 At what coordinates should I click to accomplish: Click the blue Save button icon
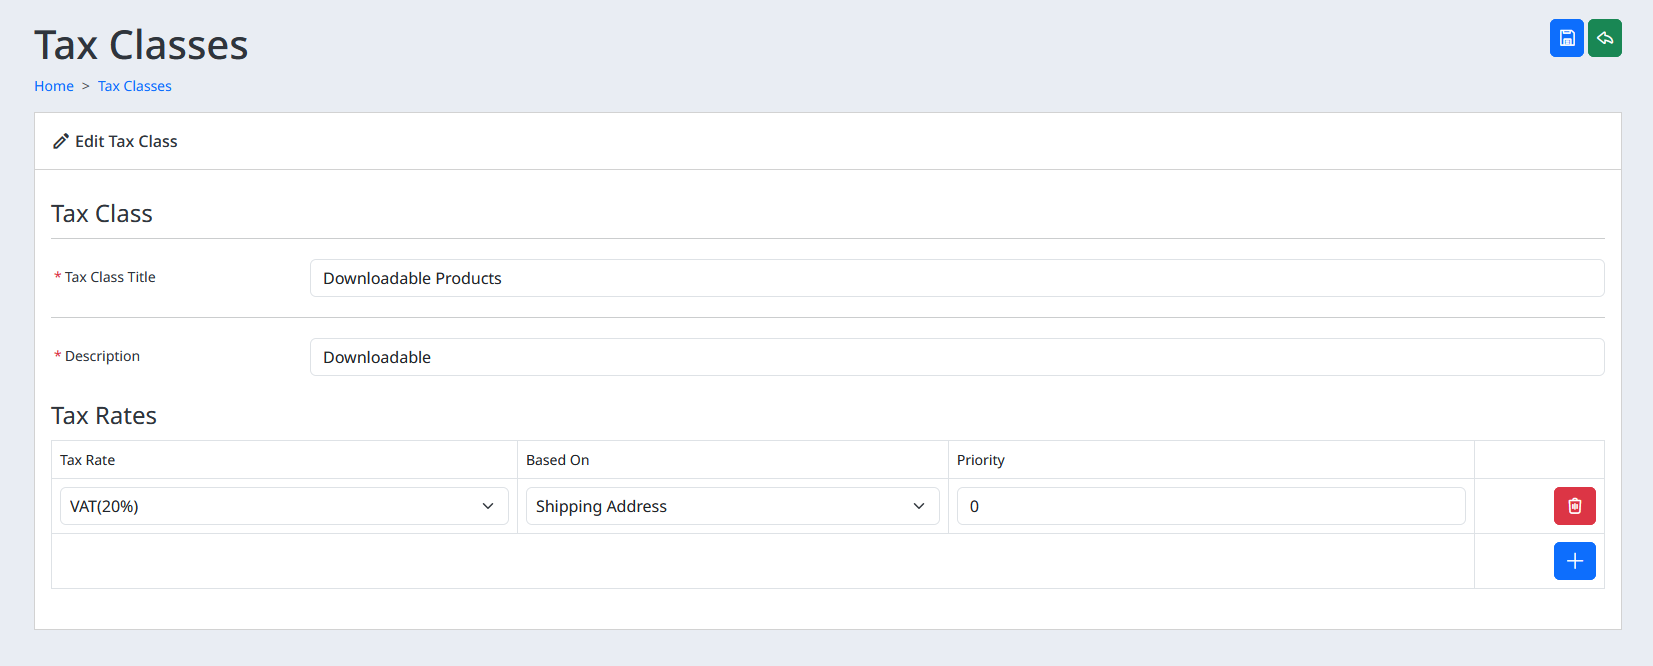coord(1566,38)
